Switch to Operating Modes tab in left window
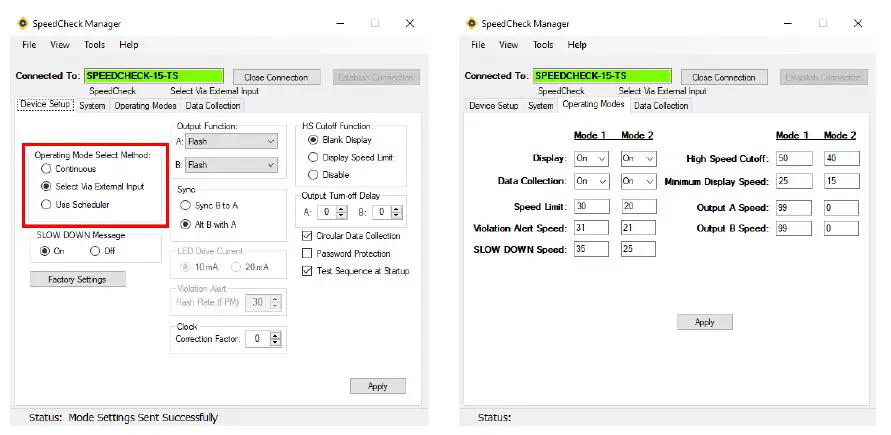This screenshot has height=435, width=891. tap(145, 106)
